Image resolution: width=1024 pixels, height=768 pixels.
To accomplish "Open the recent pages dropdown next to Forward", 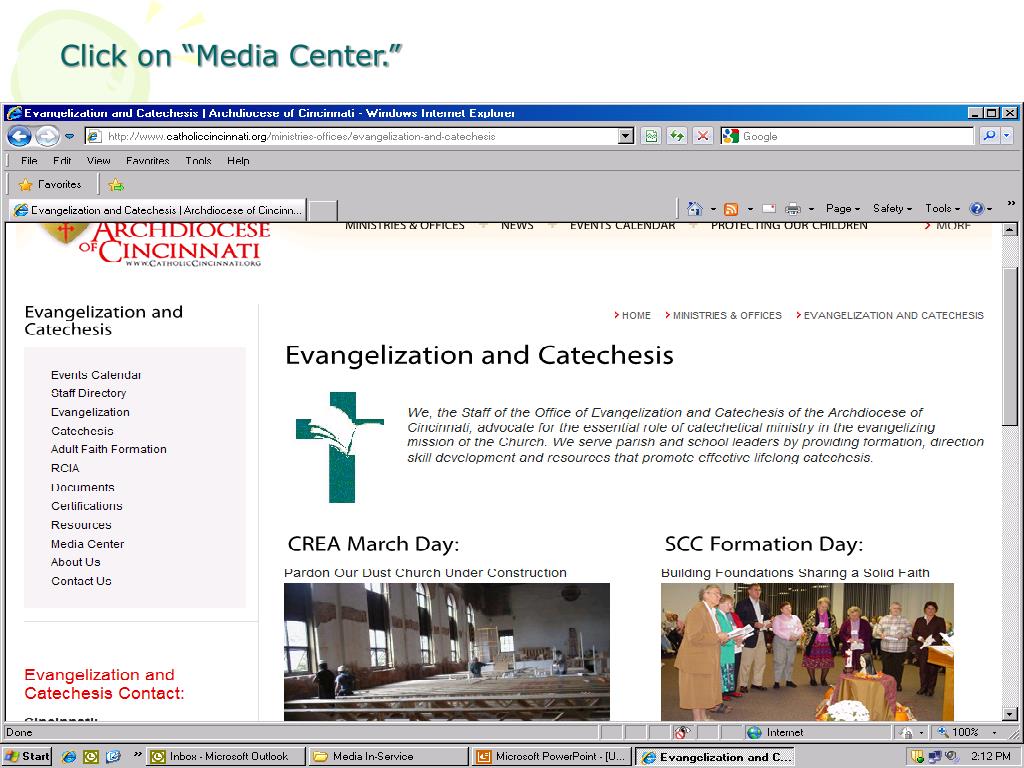I will (69, 136).
